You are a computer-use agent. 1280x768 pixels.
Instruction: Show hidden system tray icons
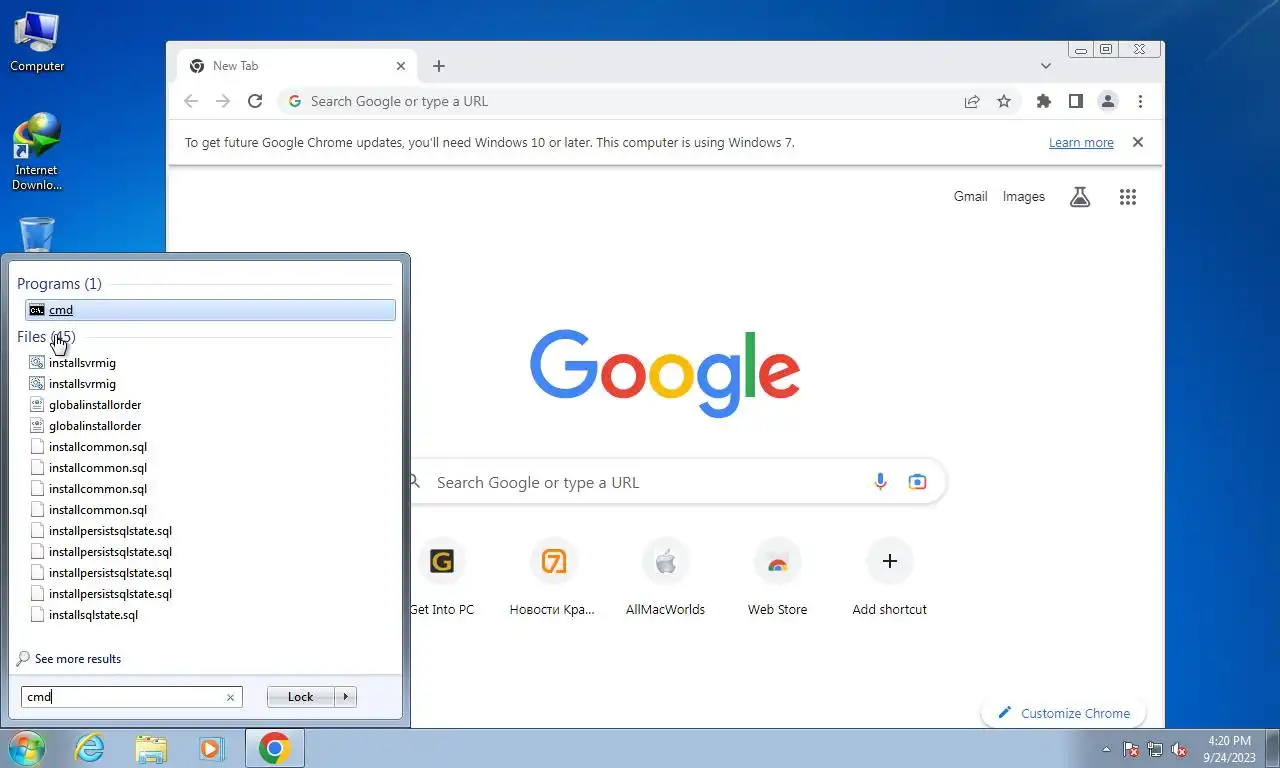point(1106,749)
